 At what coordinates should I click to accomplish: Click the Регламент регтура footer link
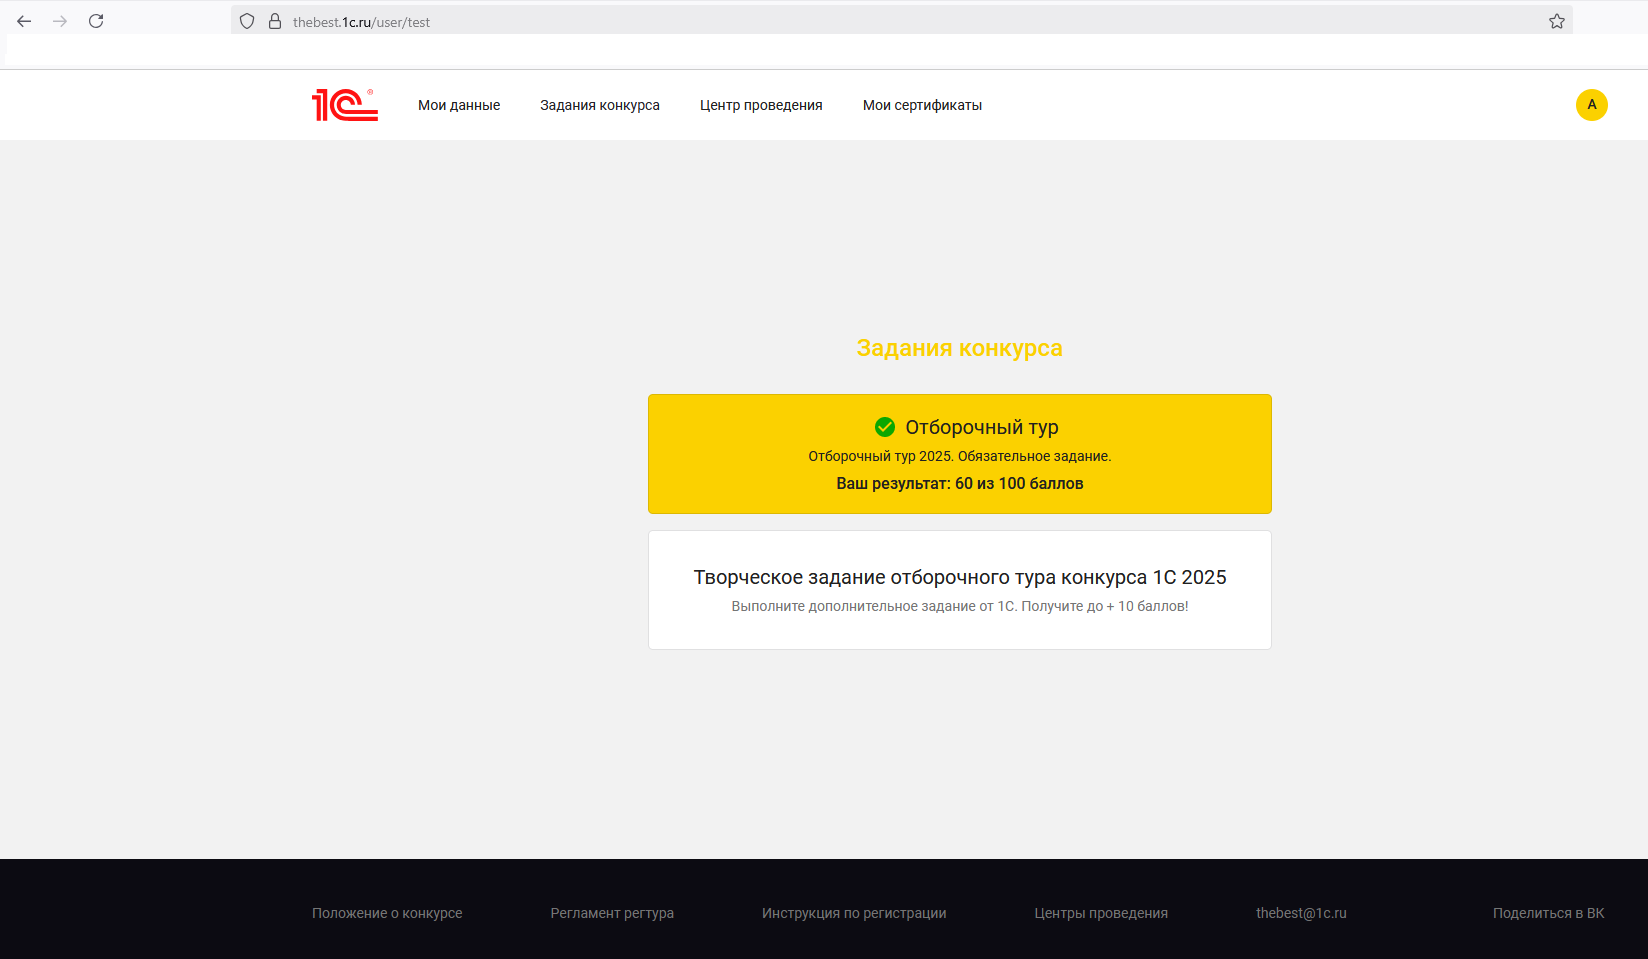(x=612, y=913)
